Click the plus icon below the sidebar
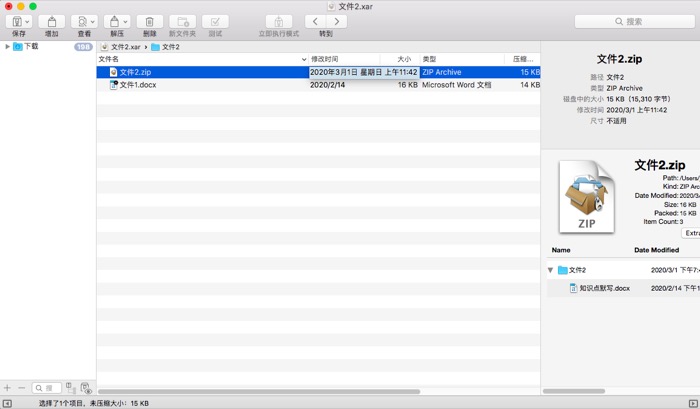 pos(8,388)
